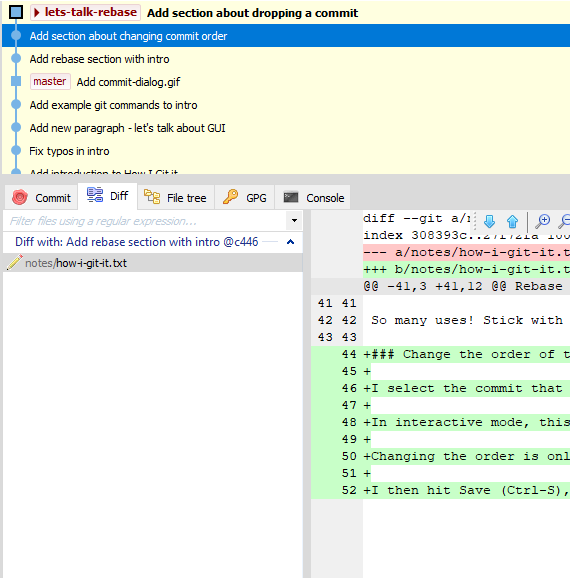Select file notes/how-i-git-it.txt
The width and height of the screenshot is (570, 578).
[153, 263]
